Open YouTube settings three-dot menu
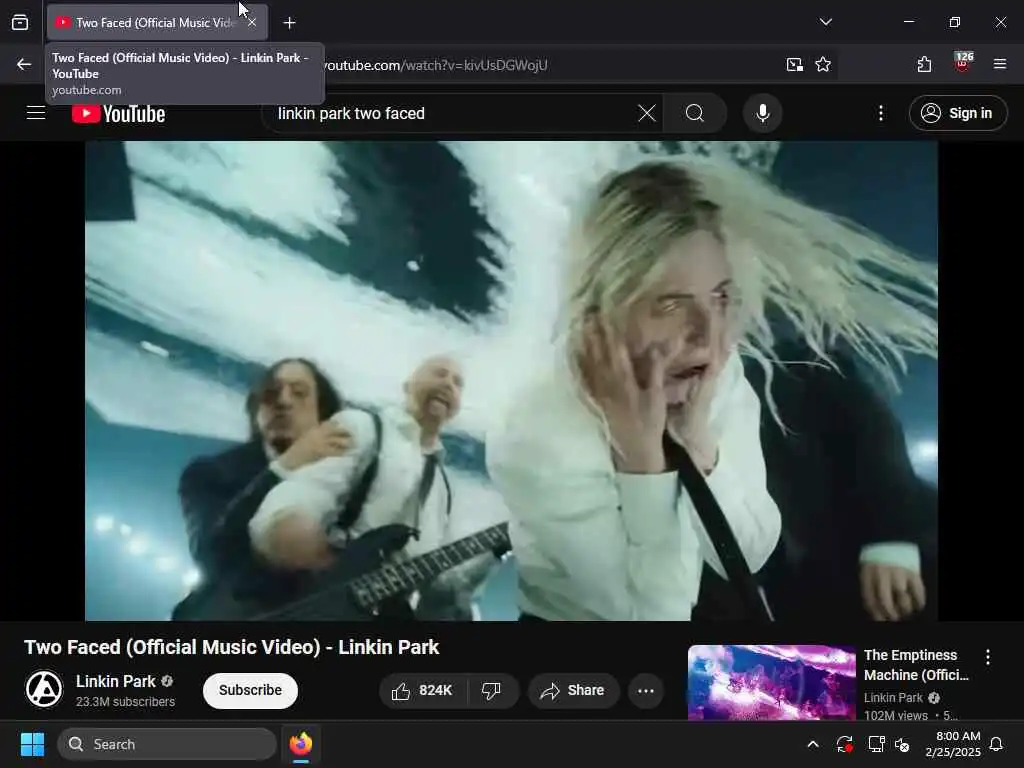This screenshot has width=1024, height=768. pyautogui.click(x=881, y=113)
